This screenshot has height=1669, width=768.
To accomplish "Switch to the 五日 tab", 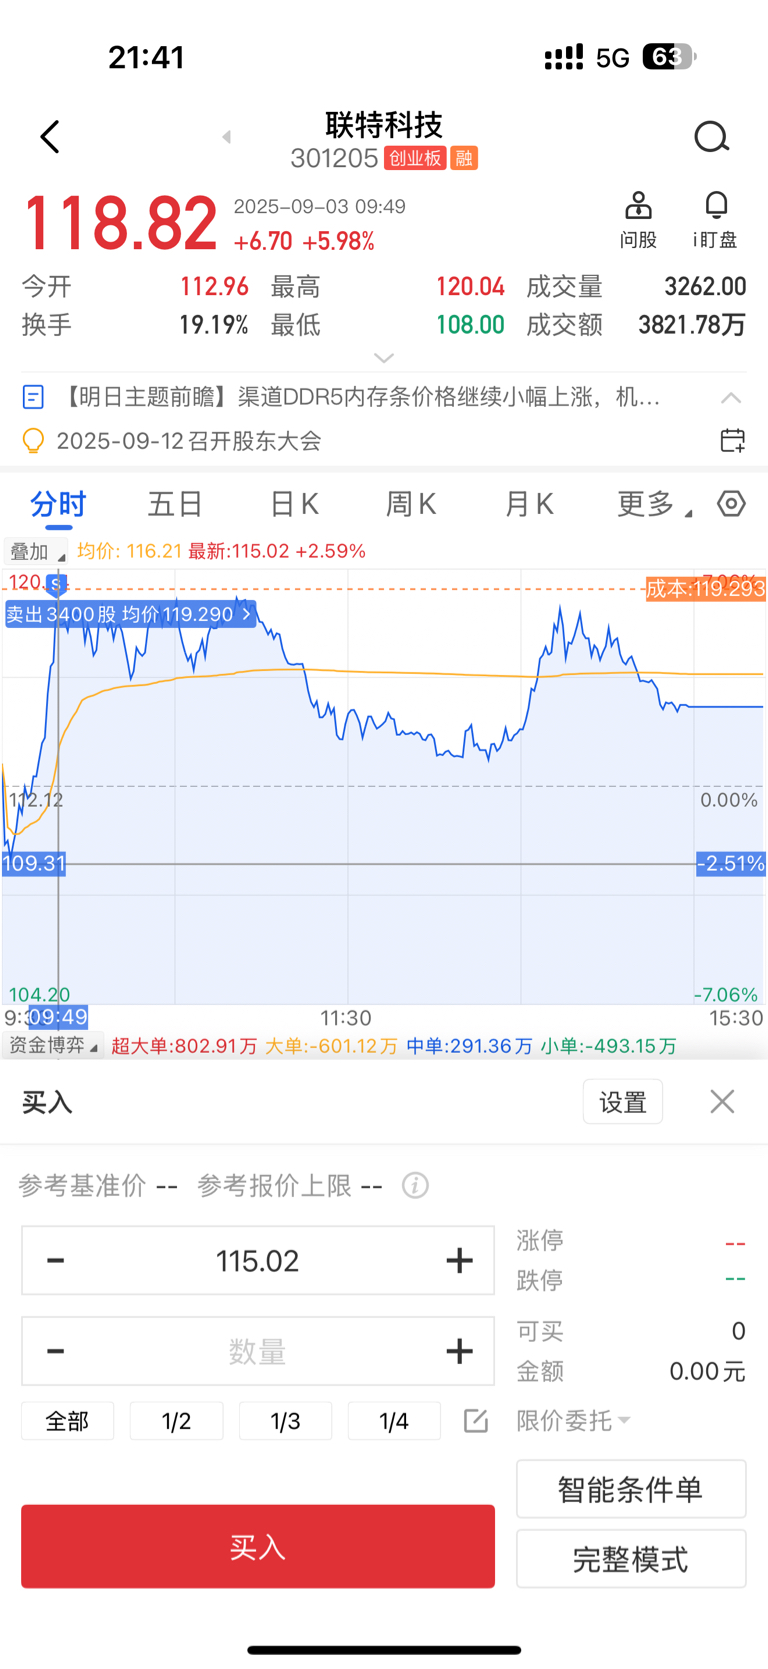I will coord(175,503).
